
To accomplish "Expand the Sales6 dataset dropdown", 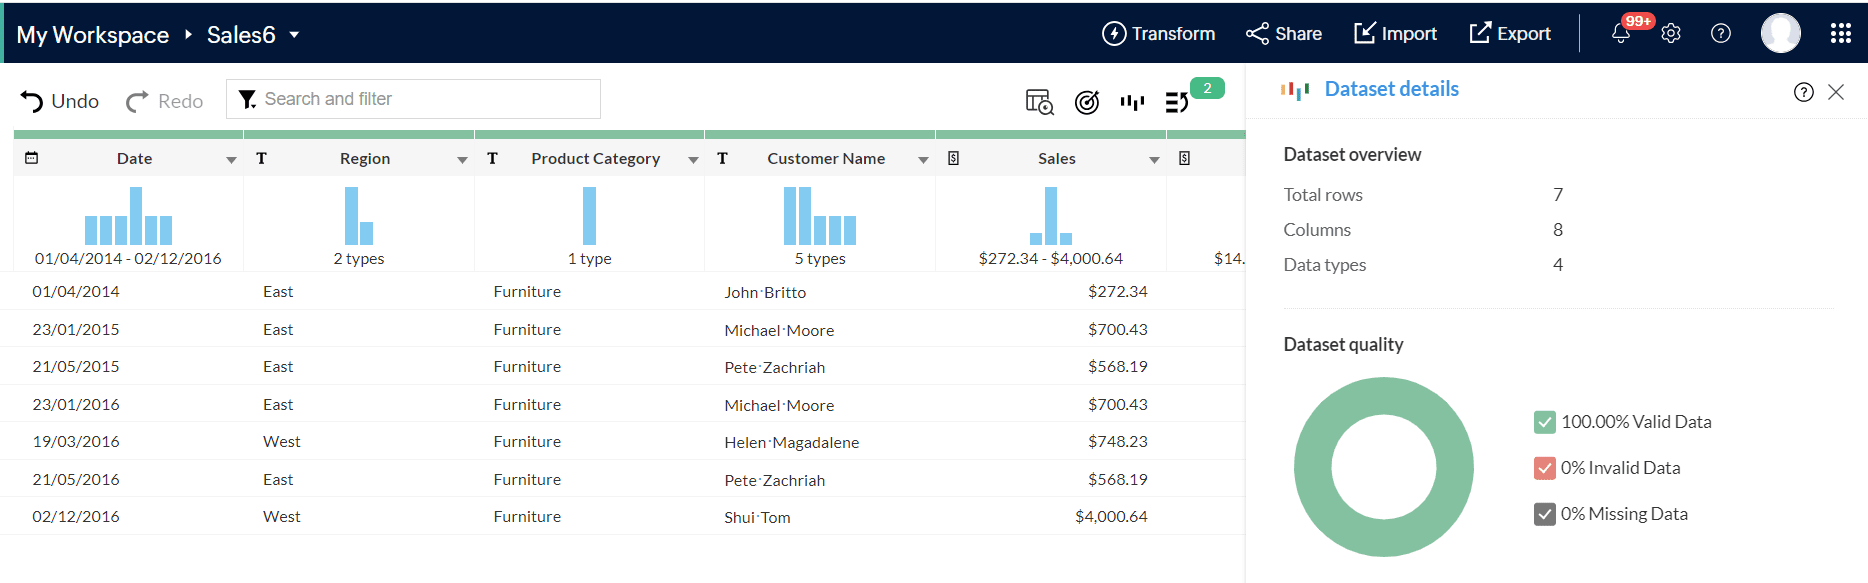I will click(x=294, y=35).
